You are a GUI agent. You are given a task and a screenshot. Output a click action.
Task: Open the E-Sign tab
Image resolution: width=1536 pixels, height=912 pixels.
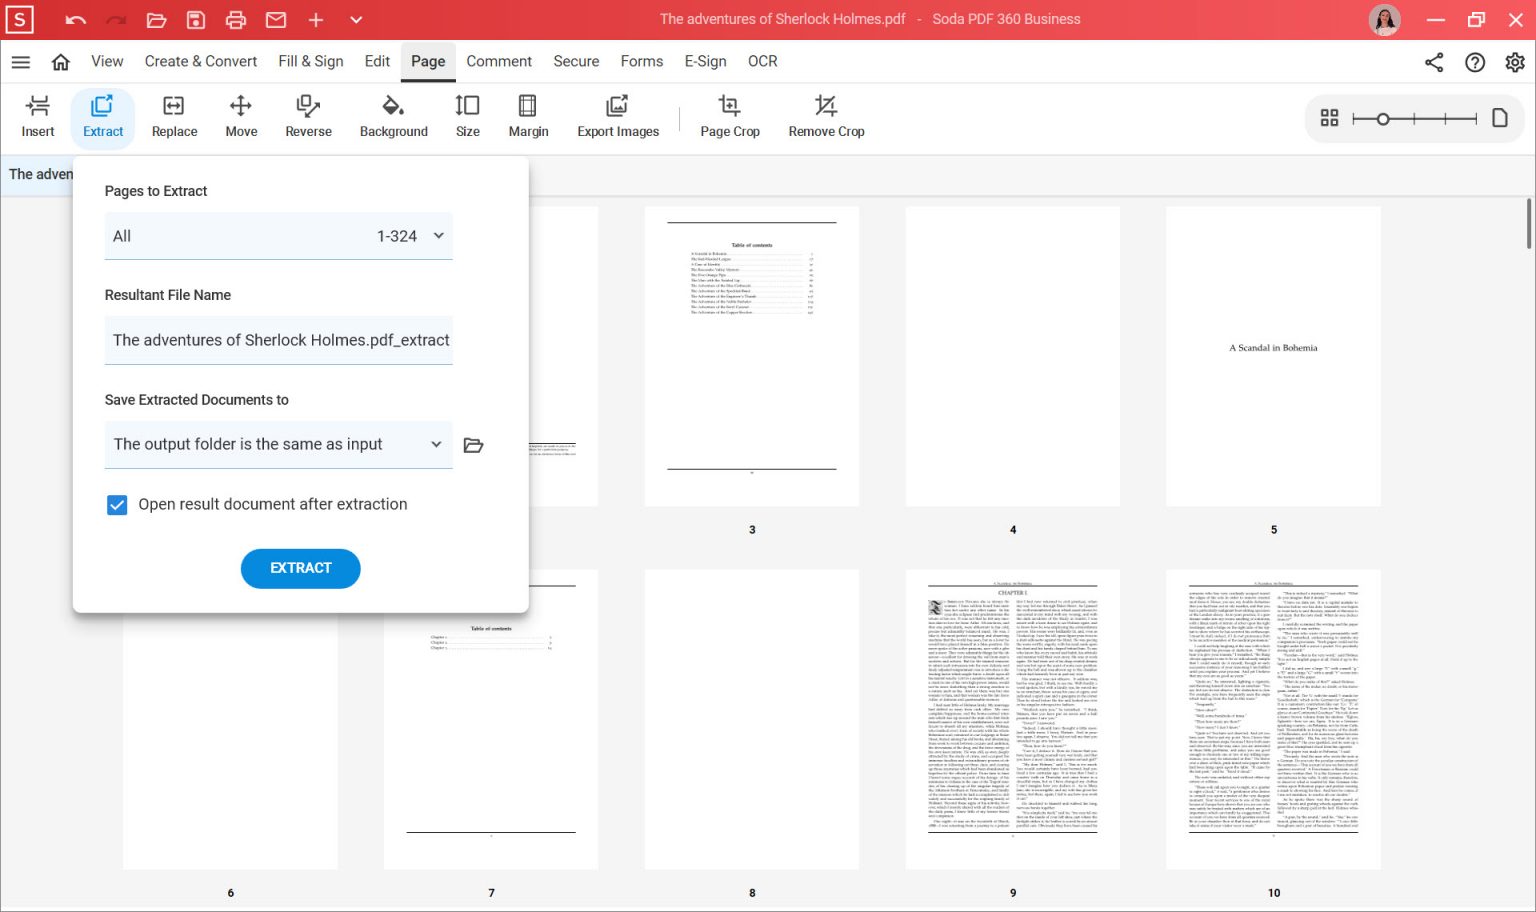tap(706, 61)
